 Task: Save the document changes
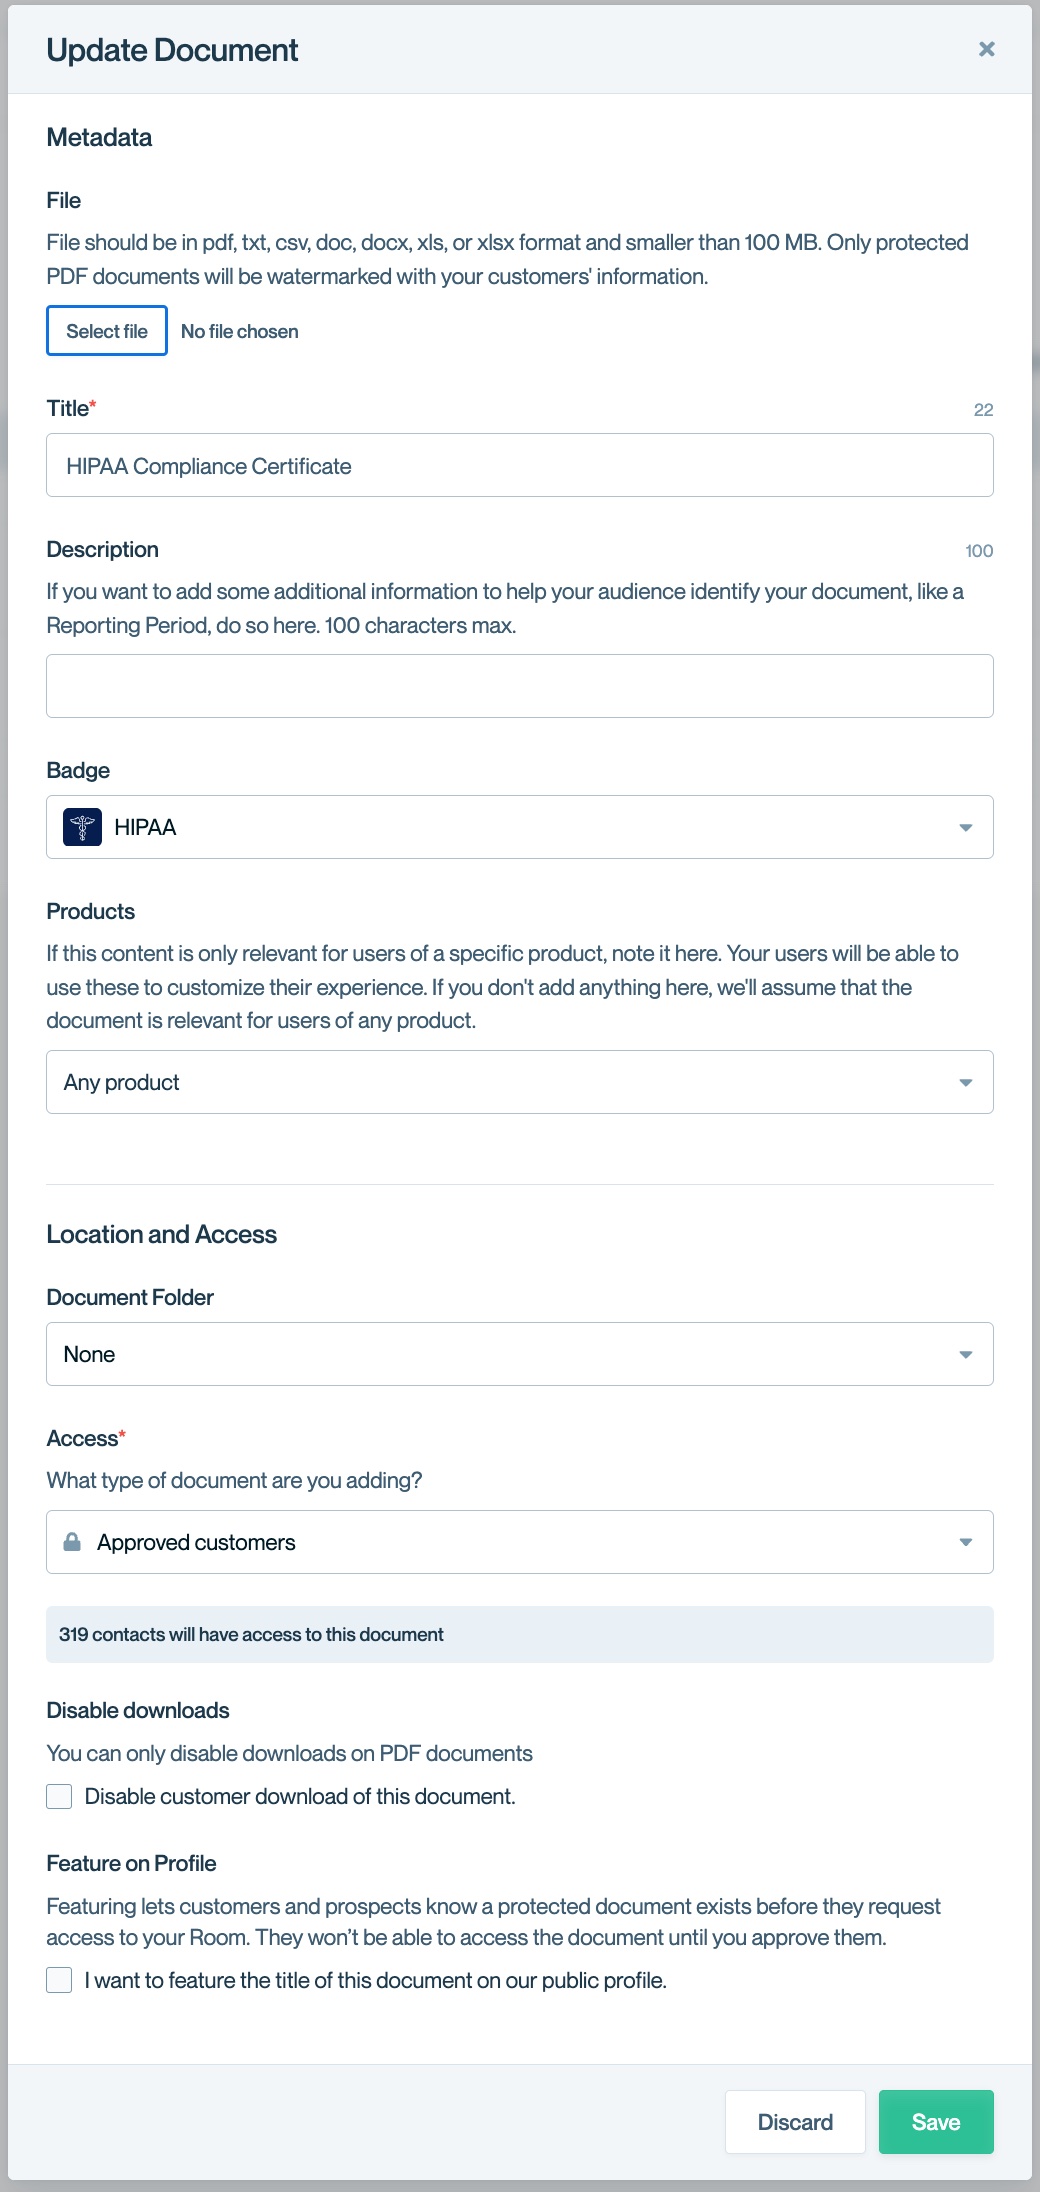click(936, 2122)
